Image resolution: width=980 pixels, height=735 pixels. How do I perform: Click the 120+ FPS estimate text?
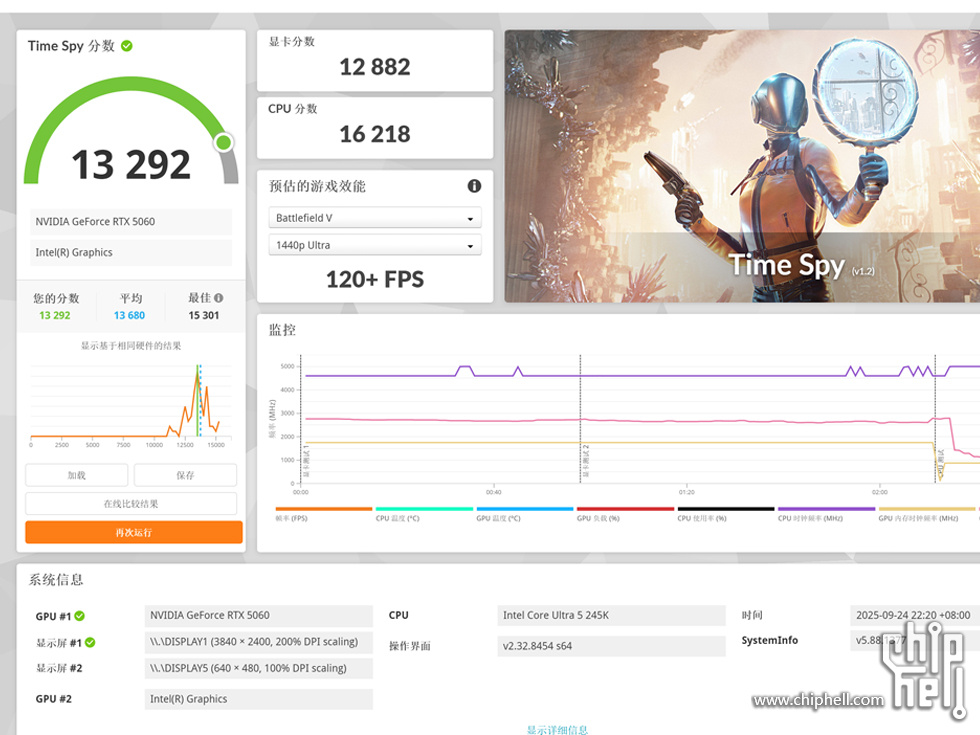coord(375,279)
